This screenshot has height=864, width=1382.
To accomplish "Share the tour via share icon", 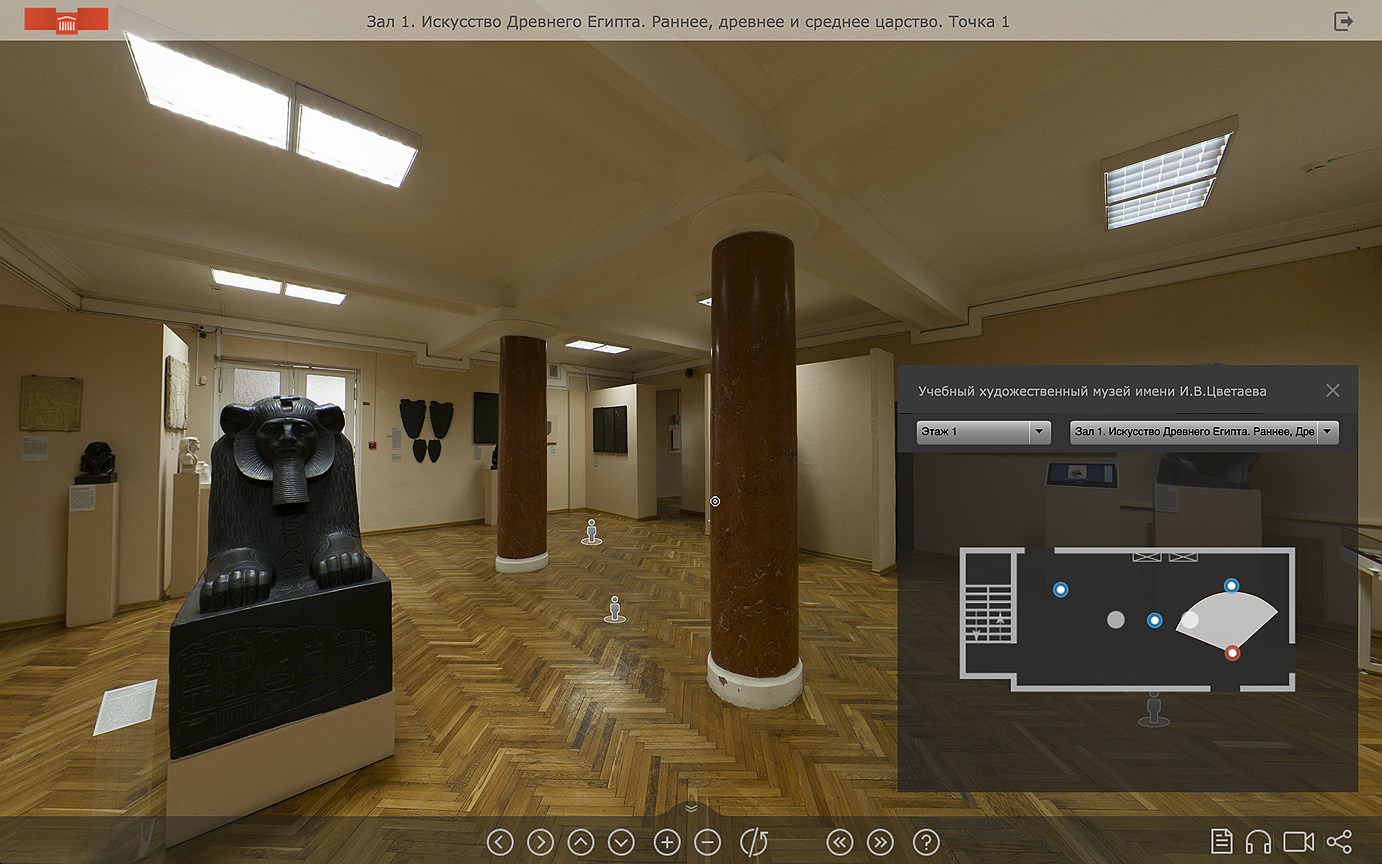I will [x=1339, y=842].
